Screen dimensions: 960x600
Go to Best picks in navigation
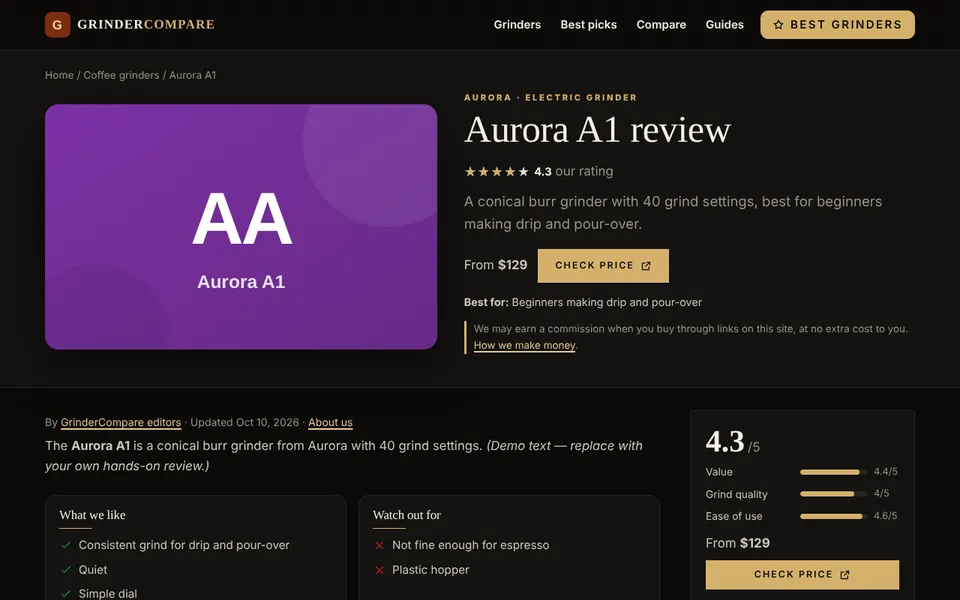[588, 24]
